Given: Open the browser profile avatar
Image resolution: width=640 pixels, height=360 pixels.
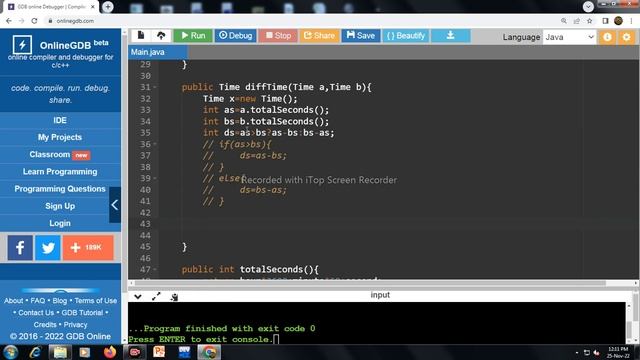Looking at the screenshot, I should click(x=618, y=21).
